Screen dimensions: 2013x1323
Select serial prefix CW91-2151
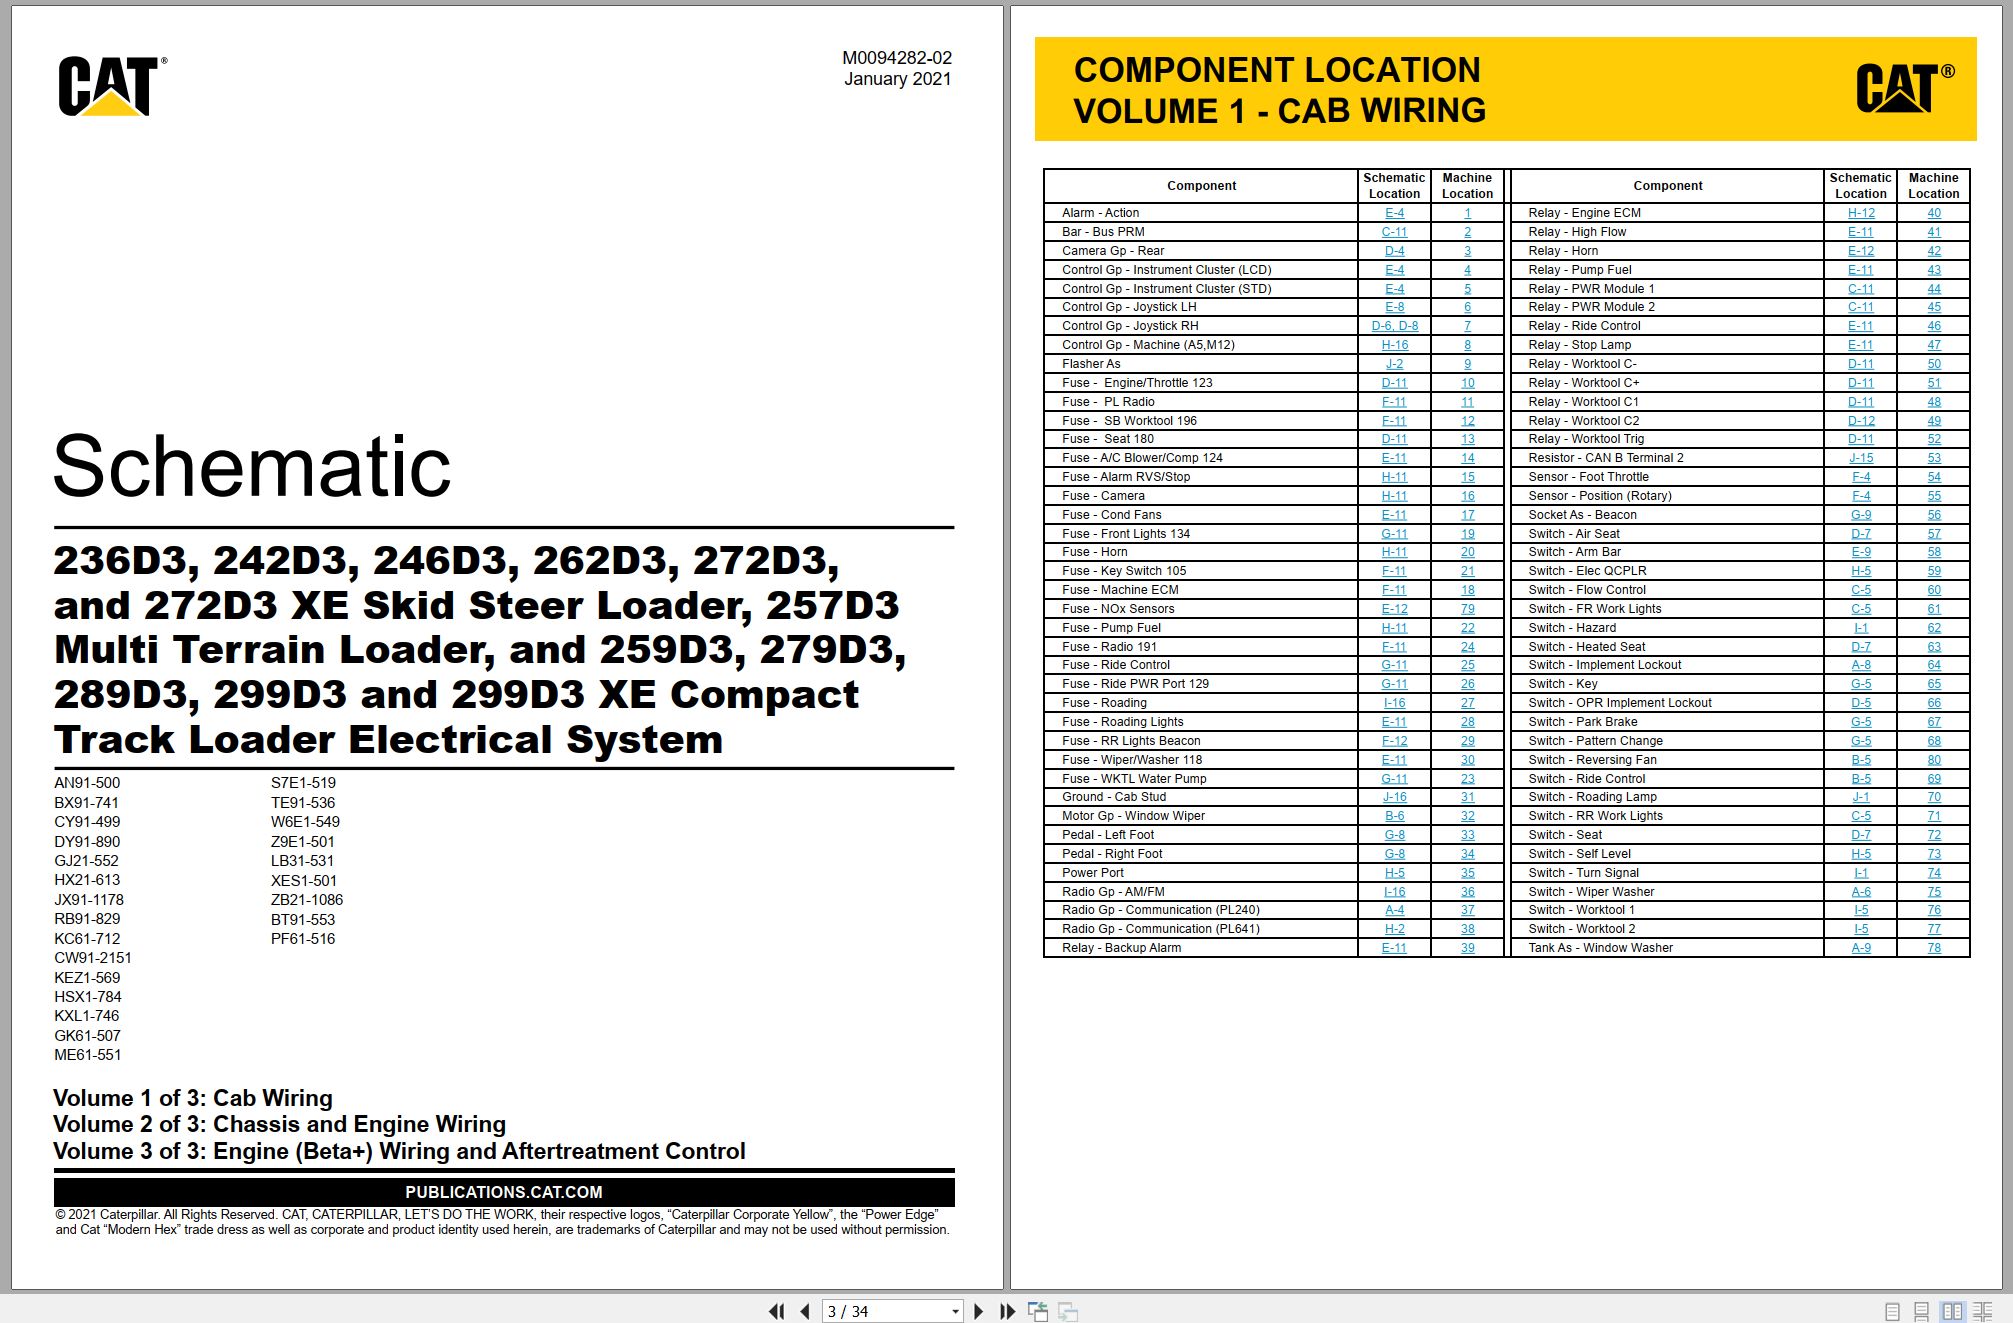93,958
